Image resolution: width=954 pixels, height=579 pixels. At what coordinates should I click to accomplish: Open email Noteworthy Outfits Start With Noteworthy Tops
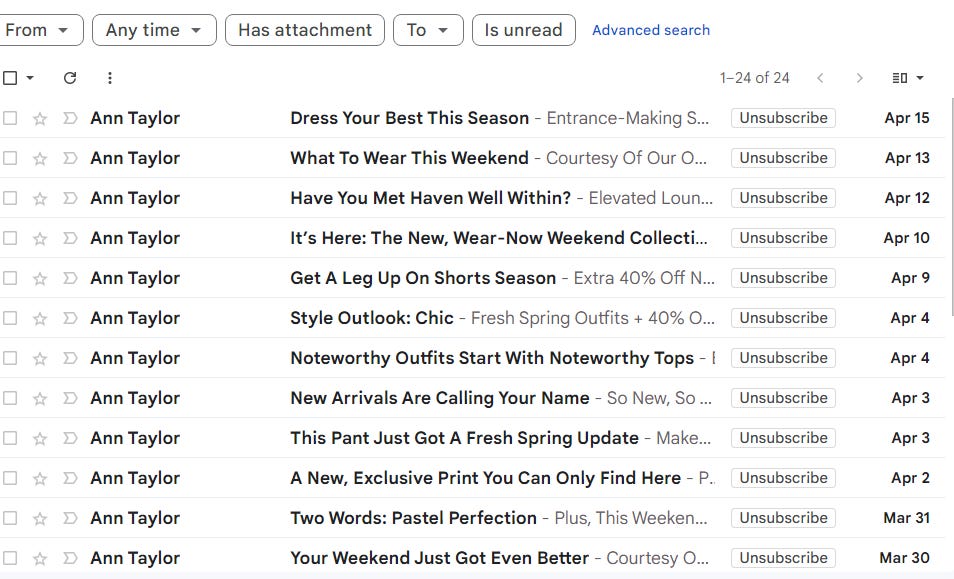click(492, 358)
